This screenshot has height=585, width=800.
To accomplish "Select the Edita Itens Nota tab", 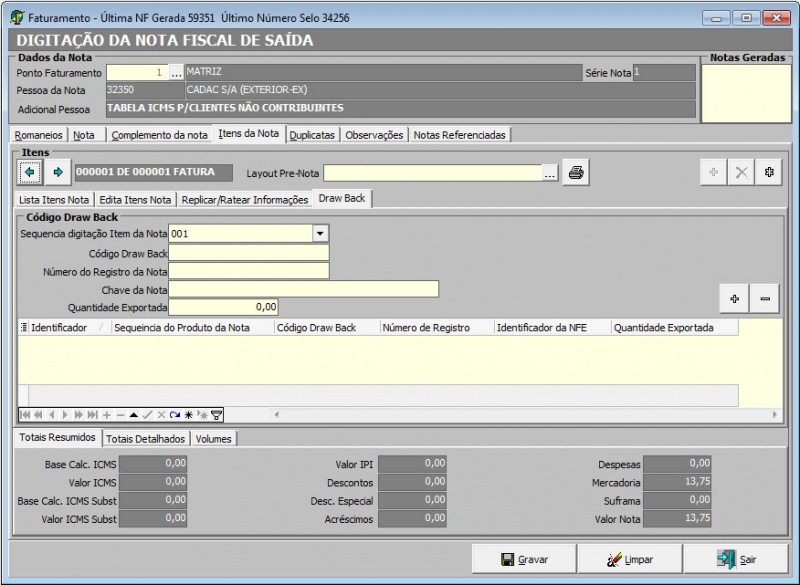I will [x=135, y=199].
